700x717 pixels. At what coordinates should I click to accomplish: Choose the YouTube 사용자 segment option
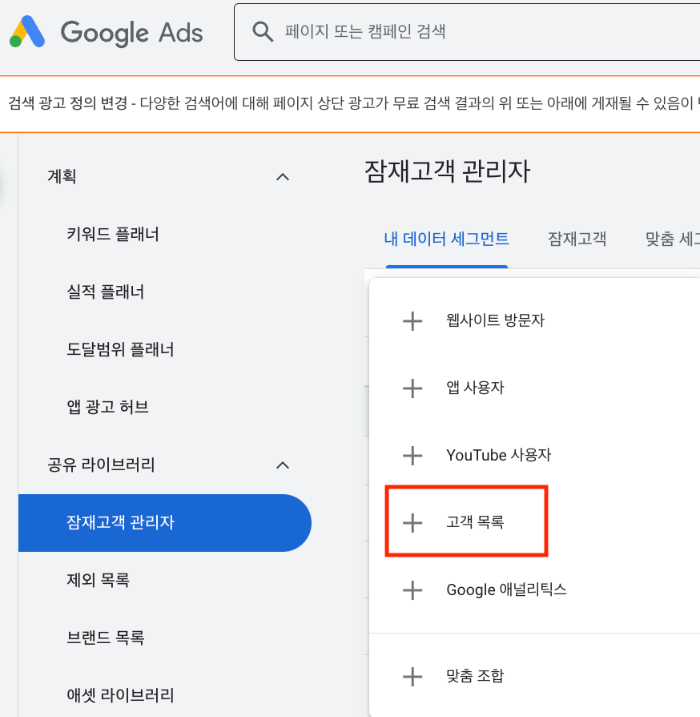(x=499, y=455)
